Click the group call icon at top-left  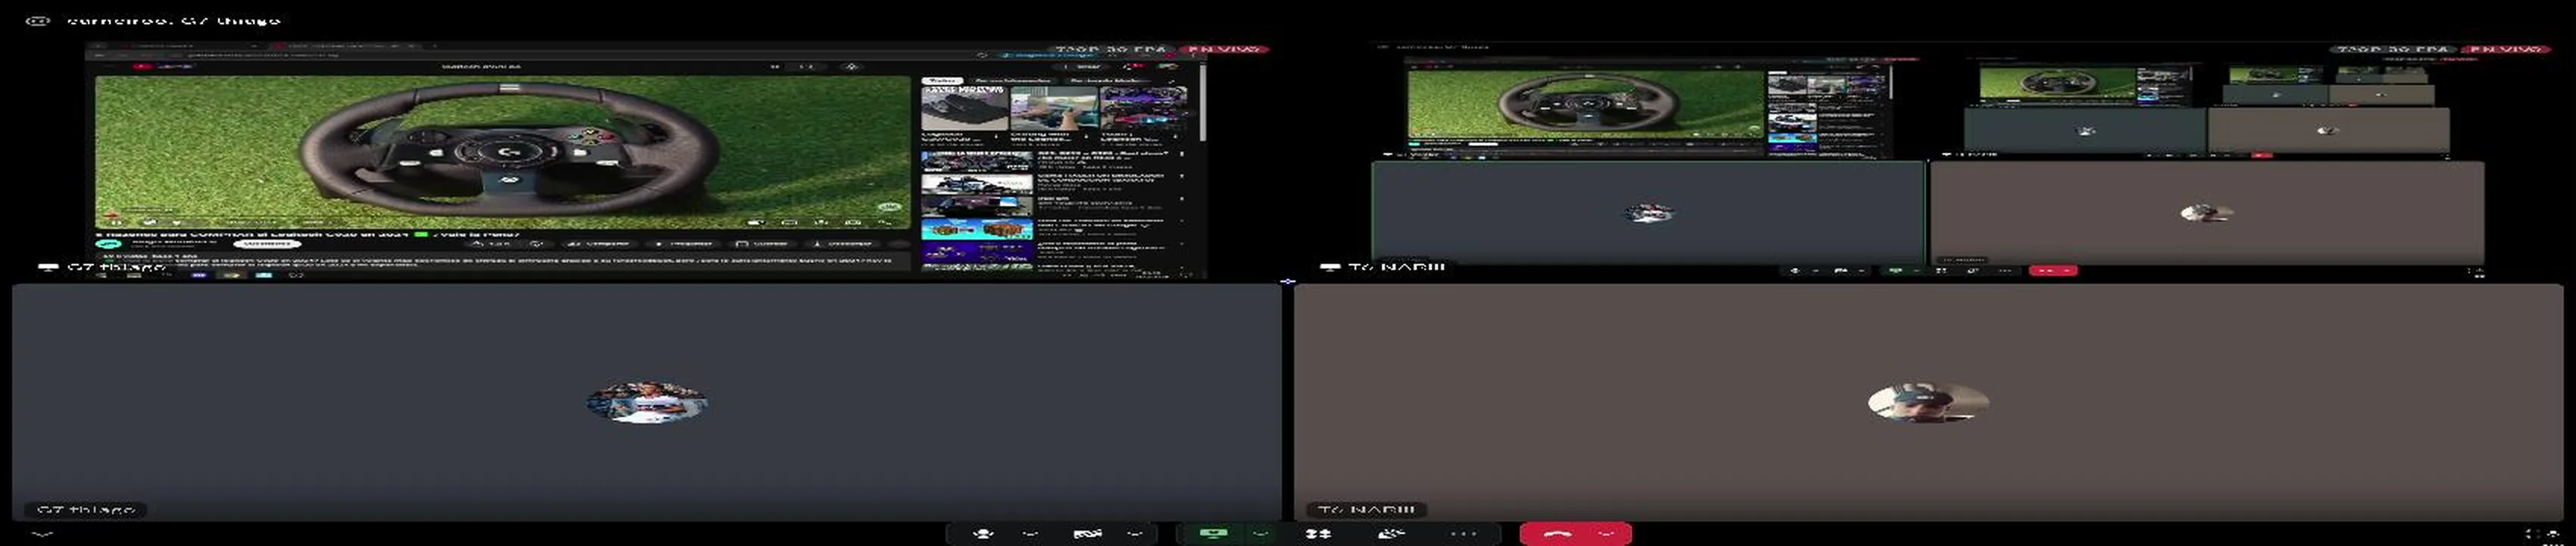[x=38, y=20]
